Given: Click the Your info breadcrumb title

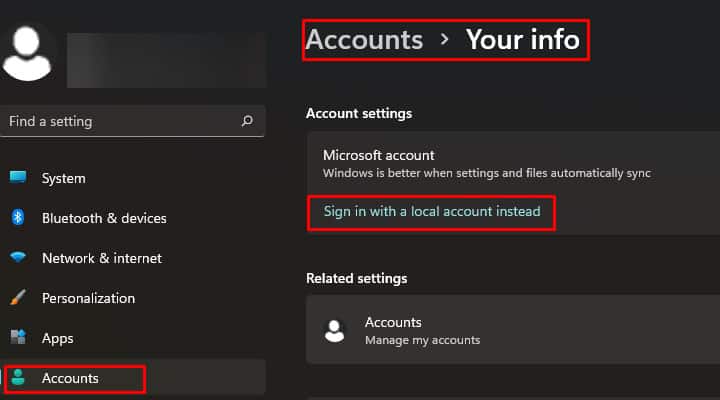Looking at the screenshot, I should (523, 39).
